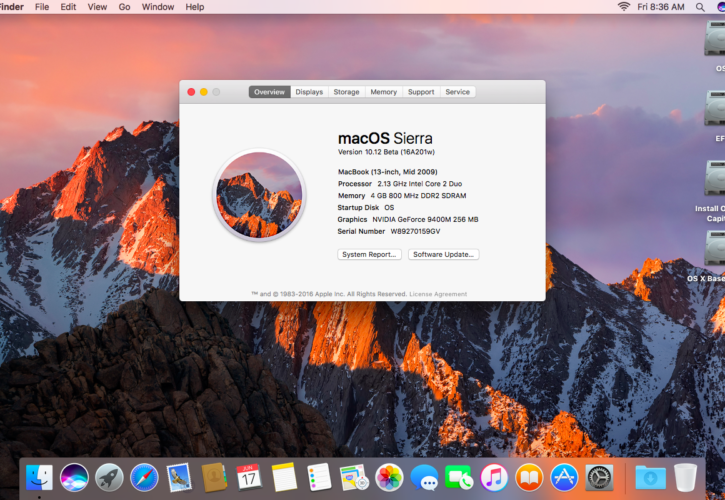
Task: Open the License Agreement link
Action: (x=438, y=294)
